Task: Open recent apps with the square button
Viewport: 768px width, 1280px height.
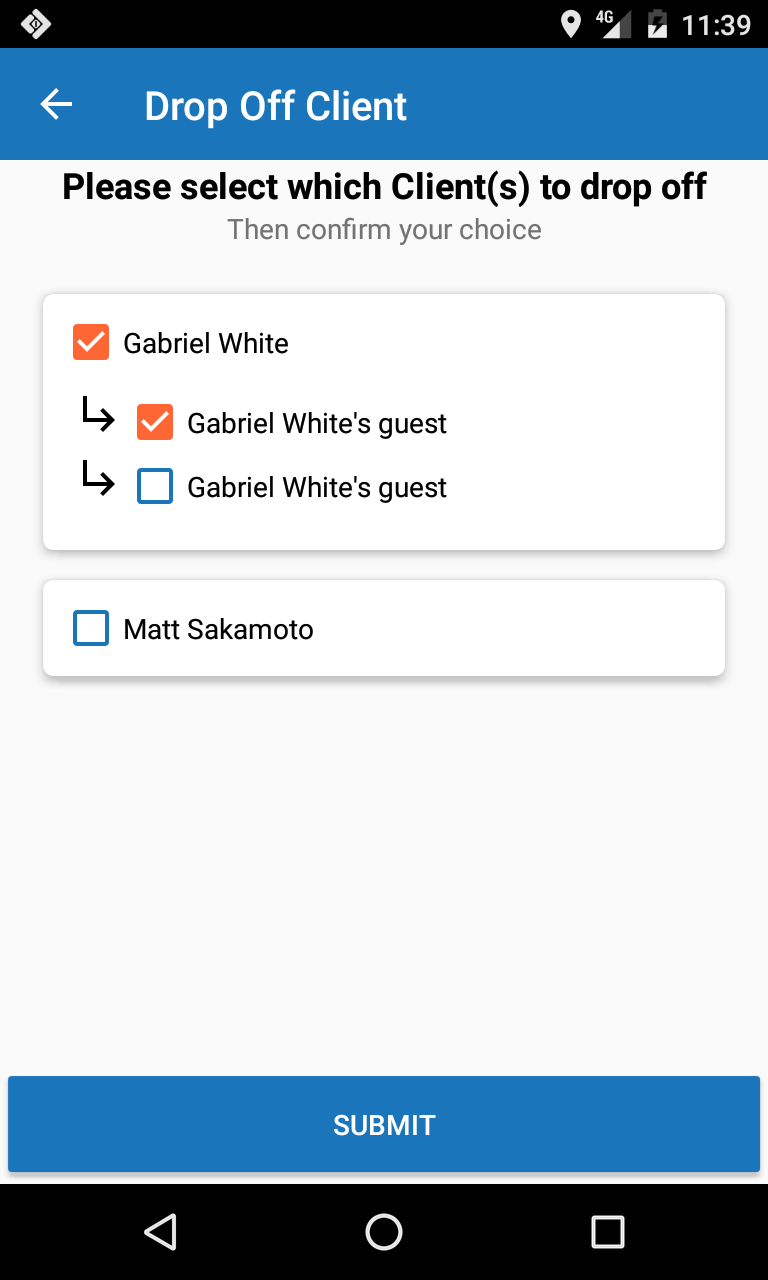Action: [607, 1232]
